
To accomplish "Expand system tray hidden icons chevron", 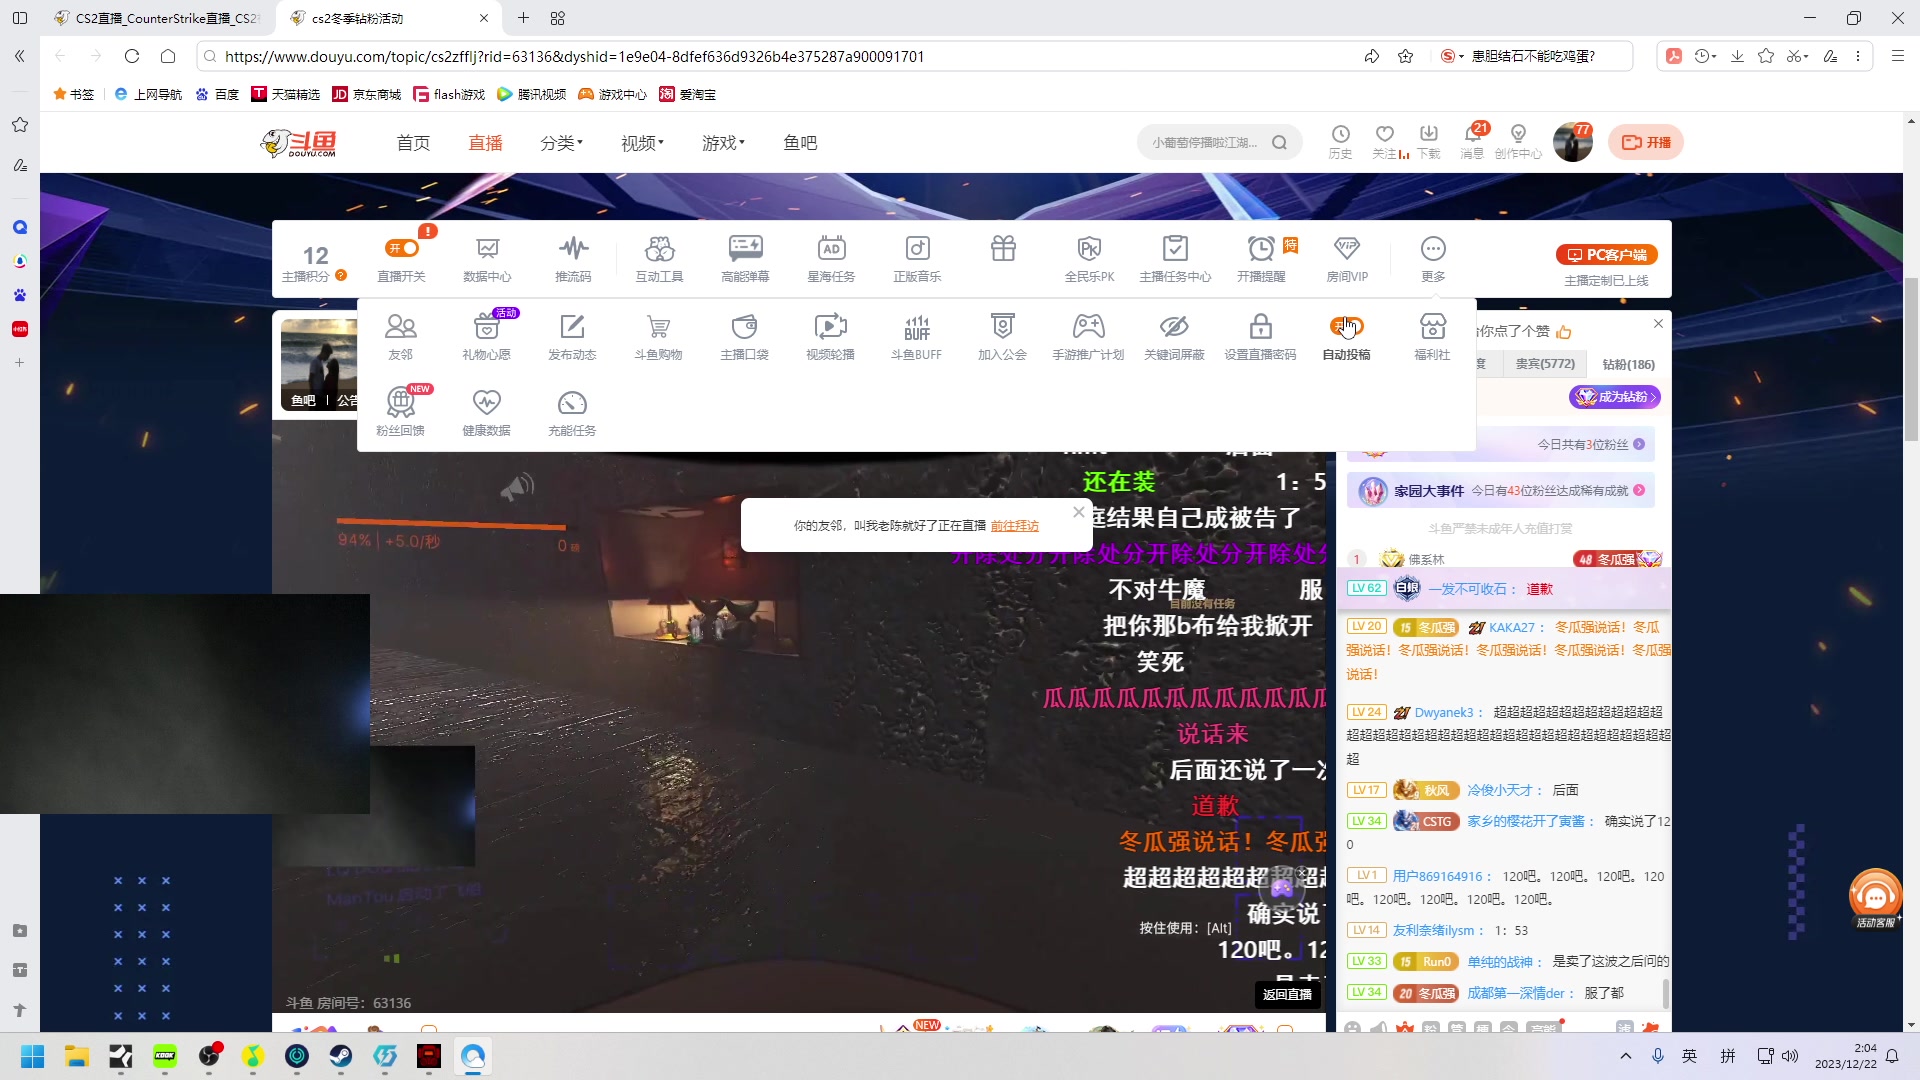I will pyautogui.click(x=1626, y=1056).
